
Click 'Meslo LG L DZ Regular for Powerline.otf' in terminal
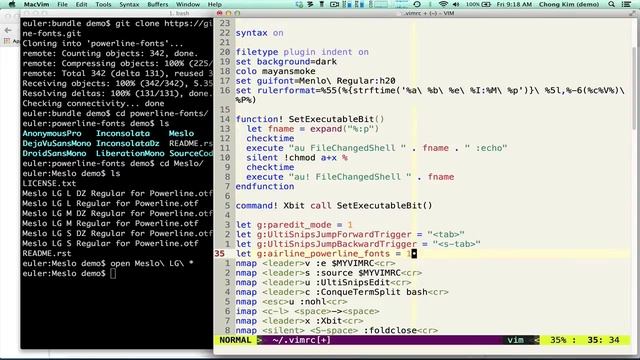point(118,193)
